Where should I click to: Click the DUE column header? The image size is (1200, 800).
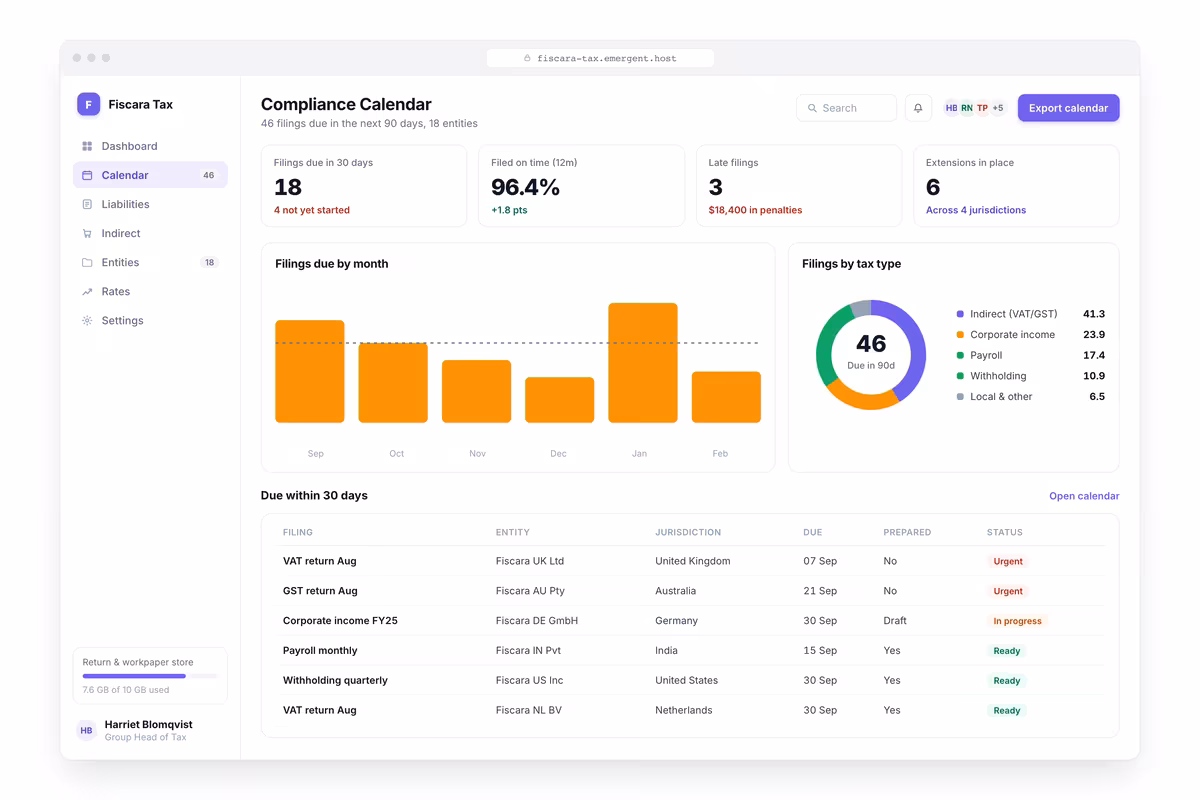pyautogui.click(x=813, y=533)
